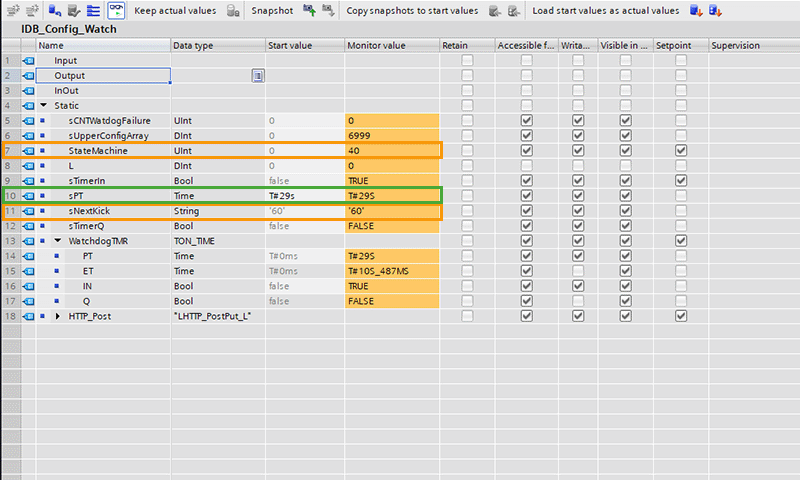Collapse the Static section

point(44,106)
